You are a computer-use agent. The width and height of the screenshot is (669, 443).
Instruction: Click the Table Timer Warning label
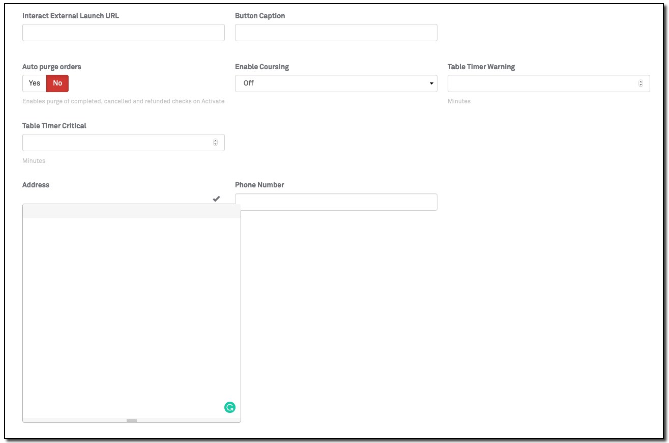click(481, 67)
